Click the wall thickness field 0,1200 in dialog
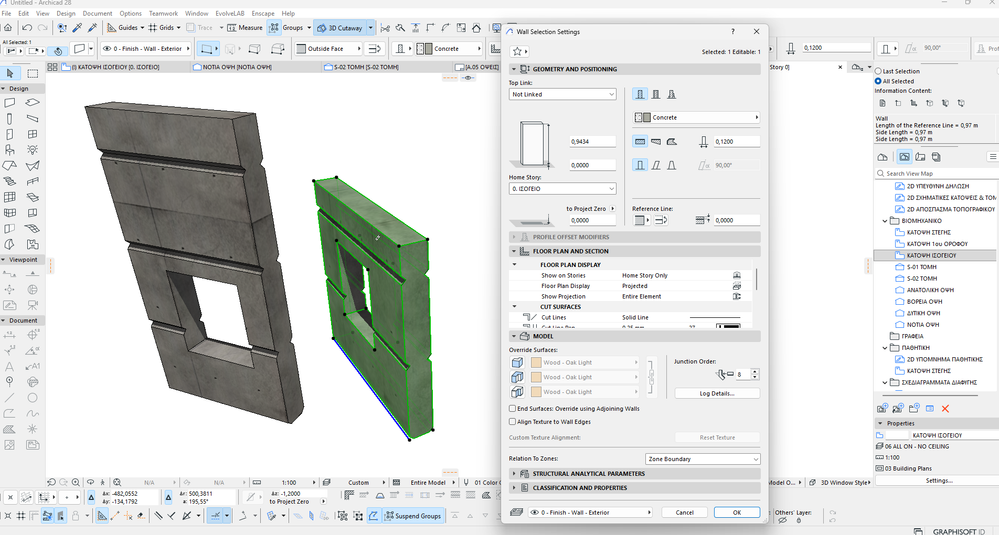This screenshot has height=535, width=999. coord(737,141)
